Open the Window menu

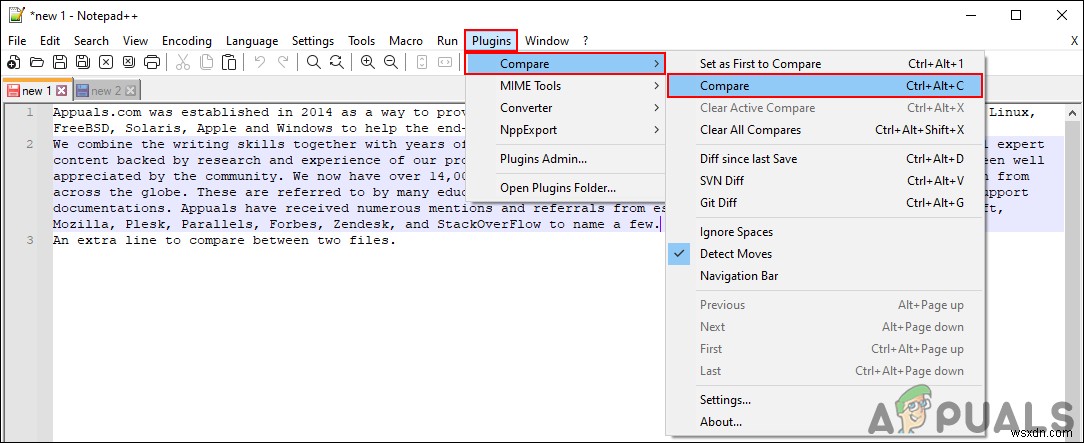point(547,41)
